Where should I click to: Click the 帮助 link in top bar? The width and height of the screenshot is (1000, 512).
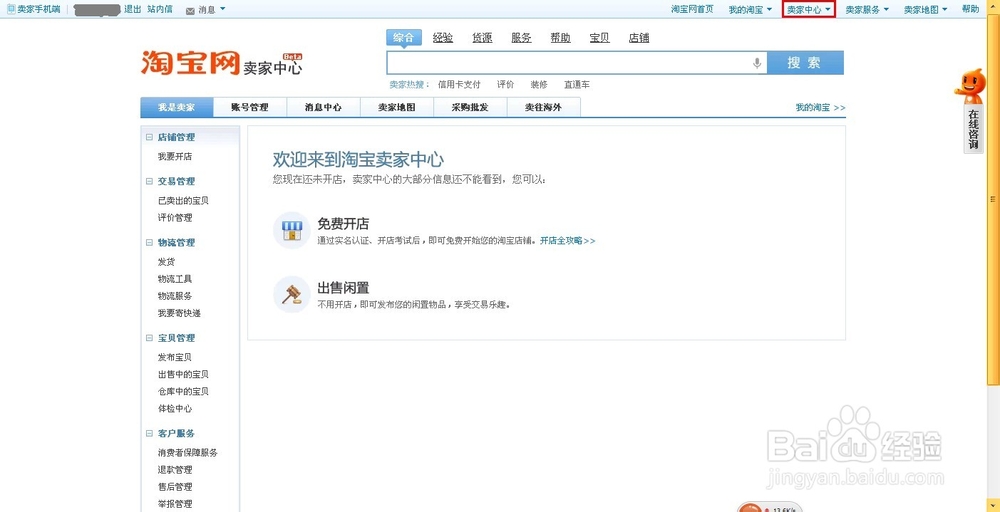tap(971, 10)
